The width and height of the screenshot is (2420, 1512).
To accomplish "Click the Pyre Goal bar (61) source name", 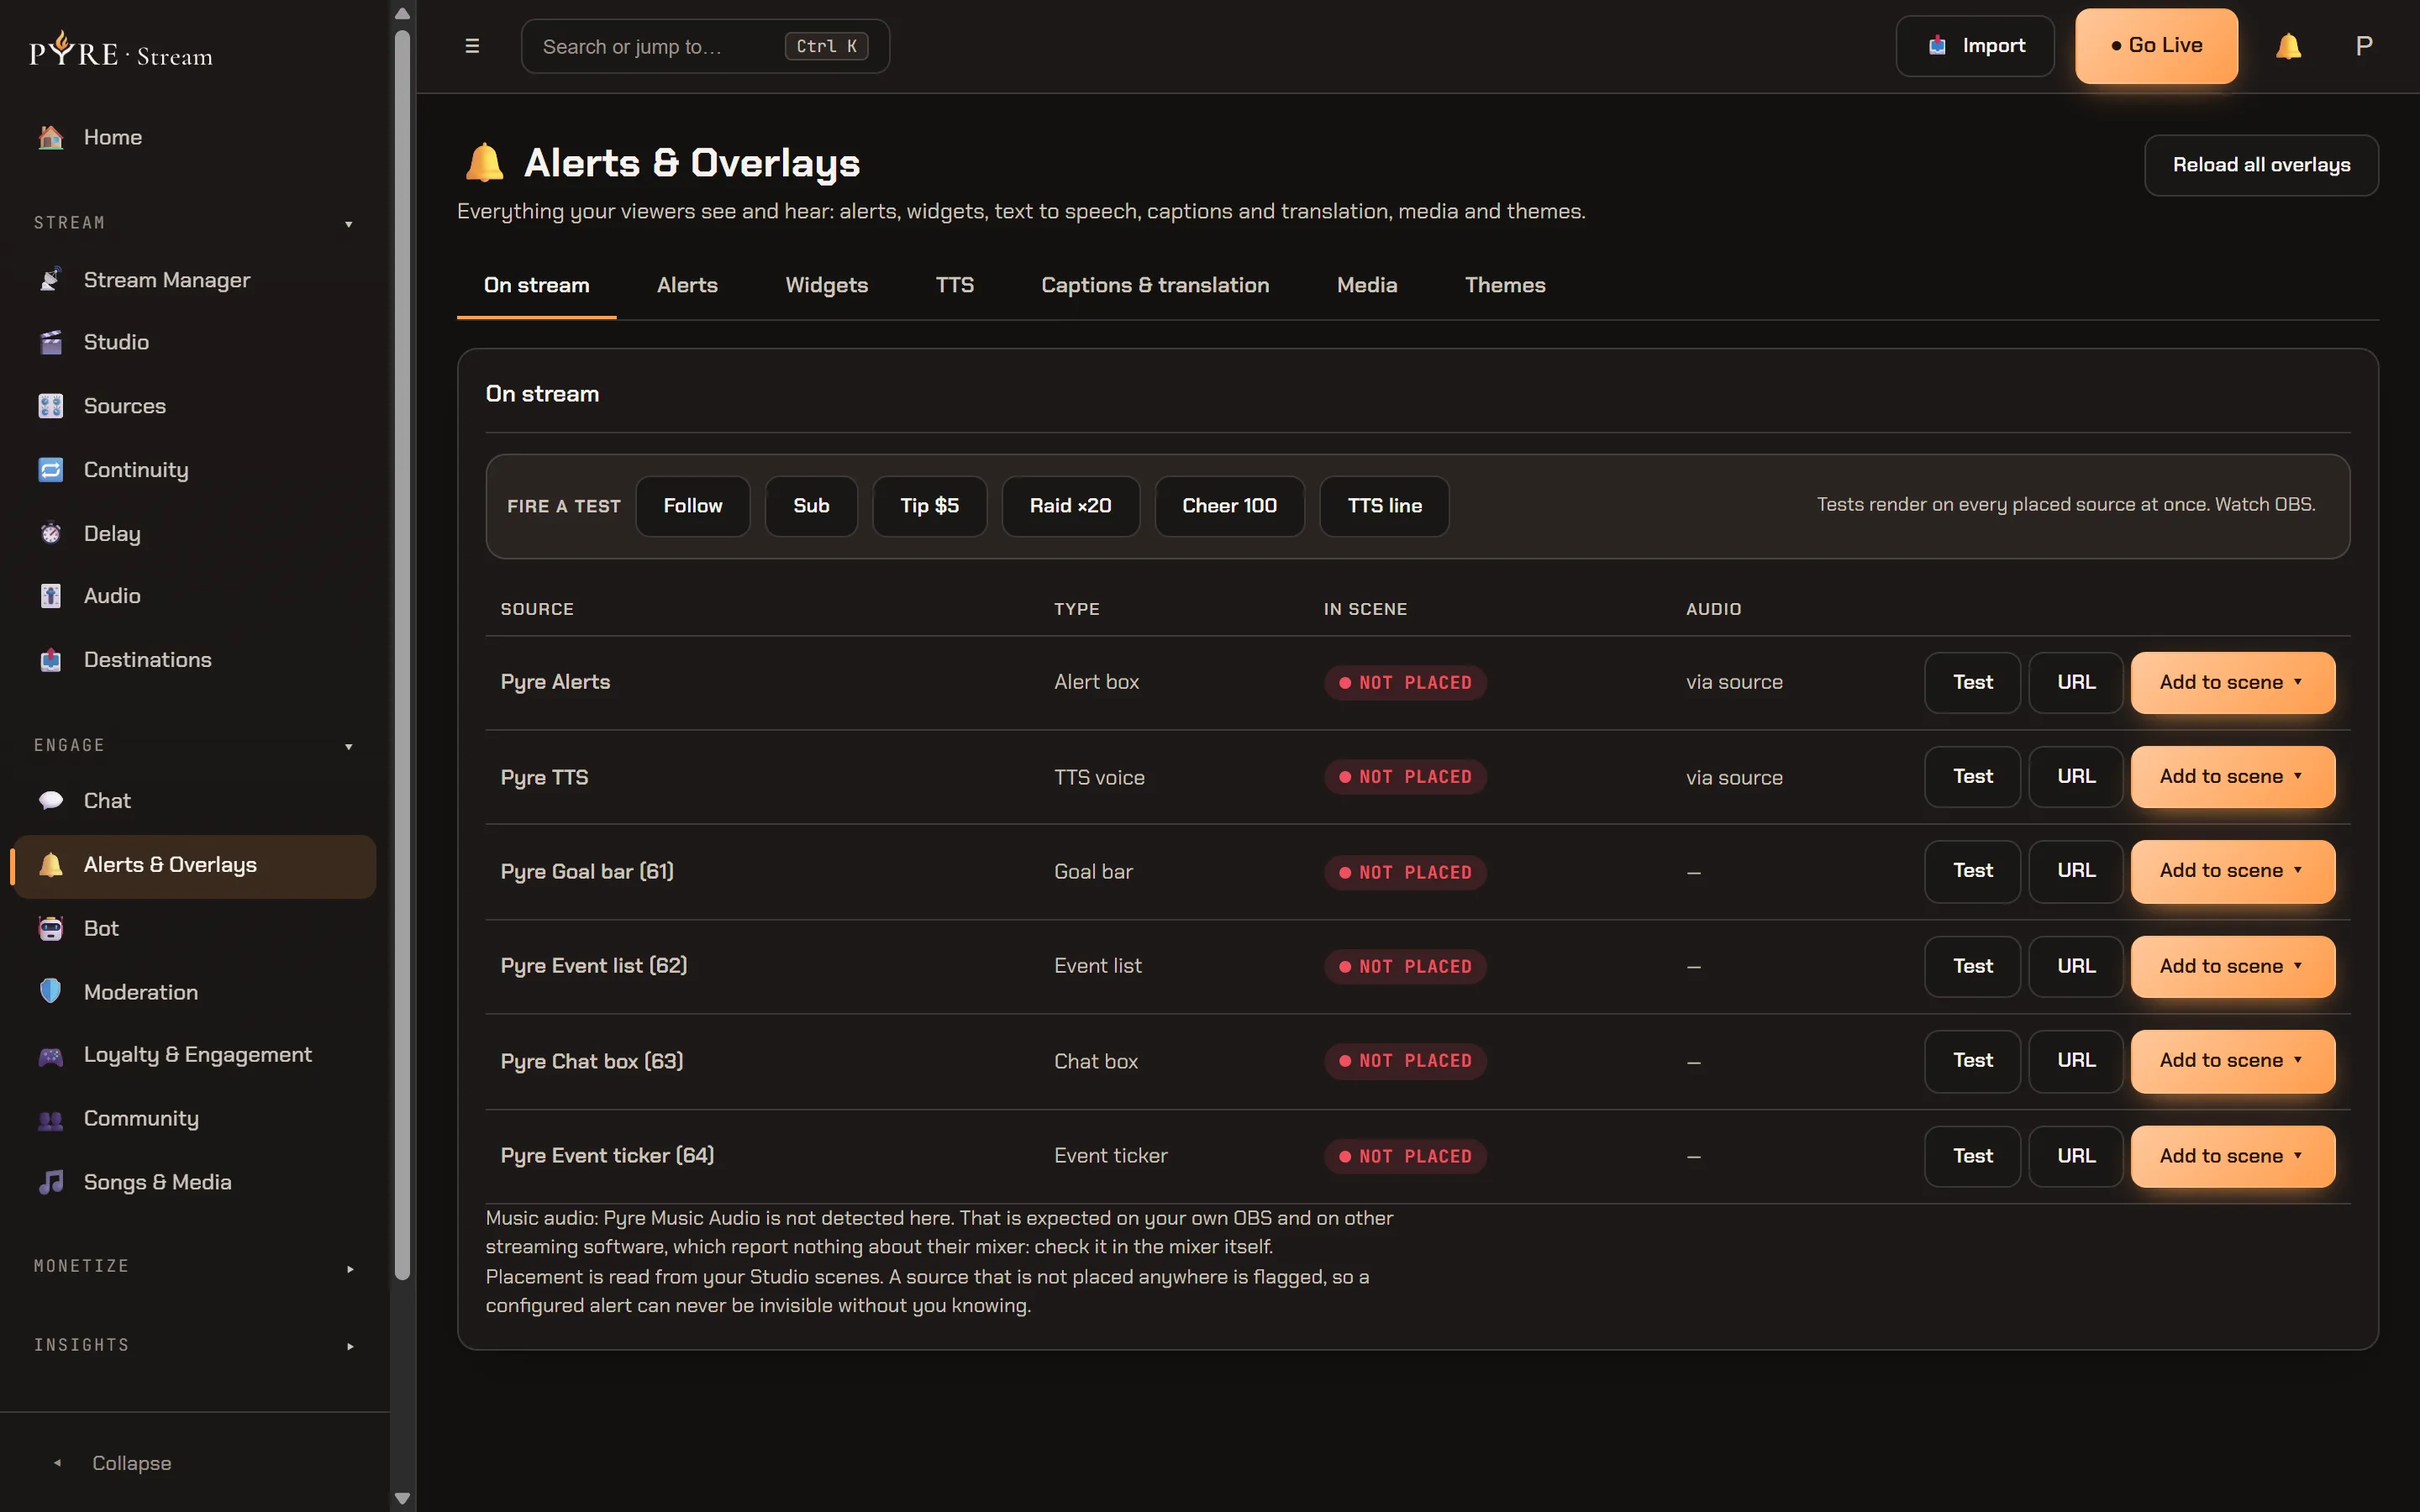I will pyautogui.click(x=587, y=871).
